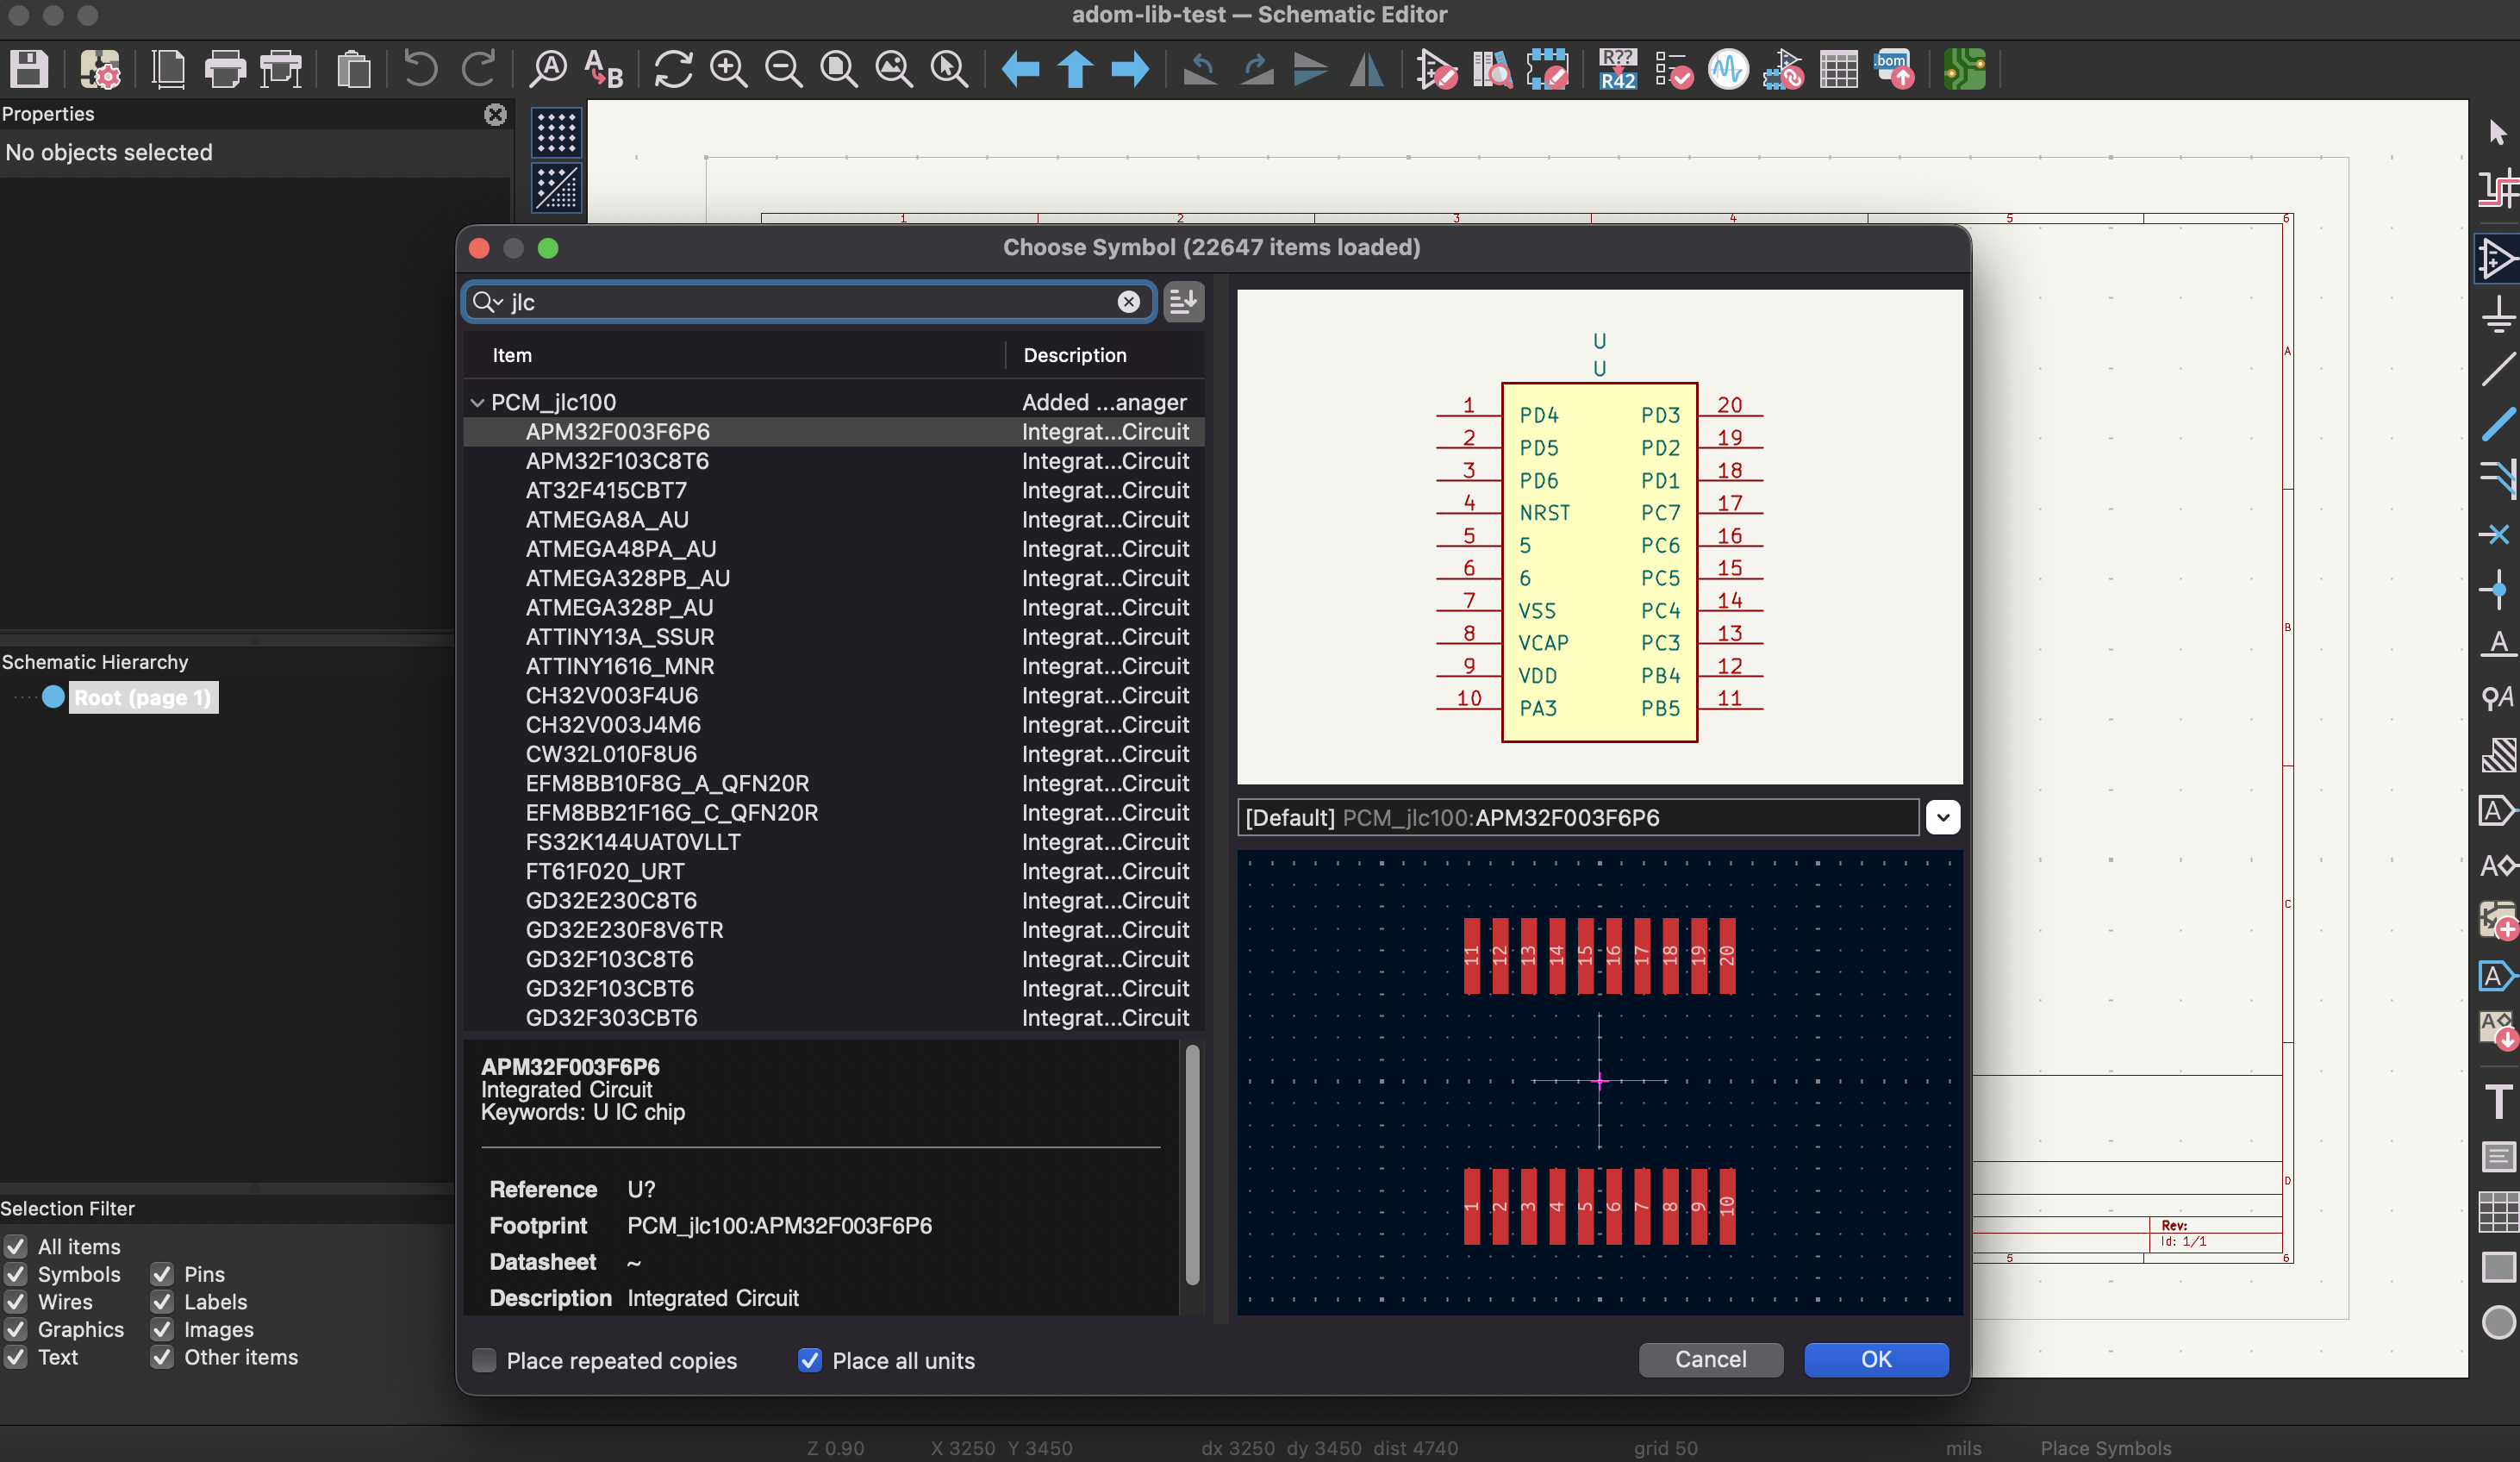Open the Symbol Fields Table

coord(1838,70)
